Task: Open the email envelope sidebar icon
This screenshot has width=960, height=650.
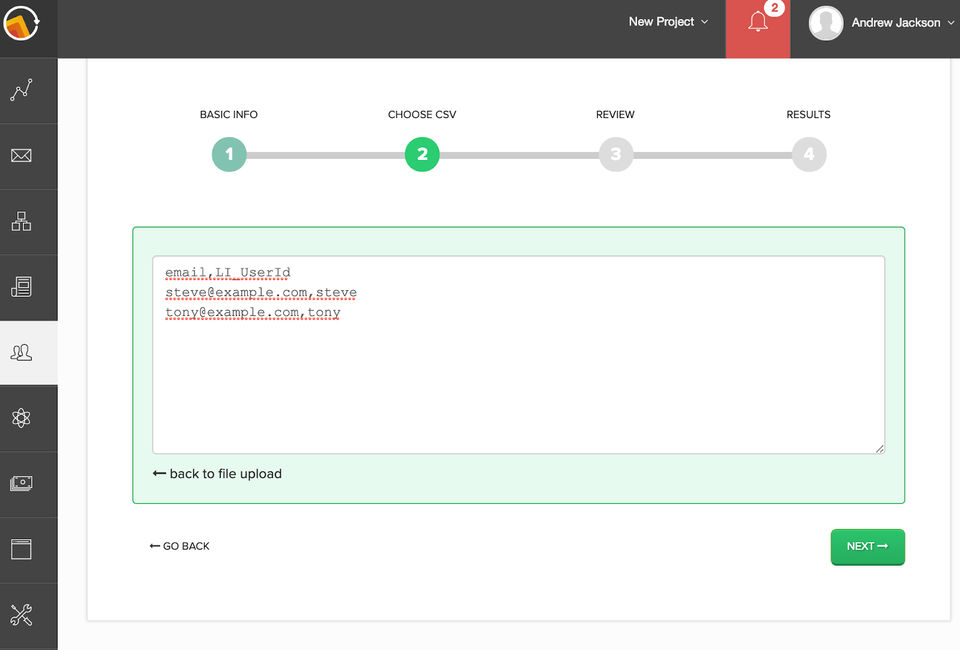Action: click(21, 155)
